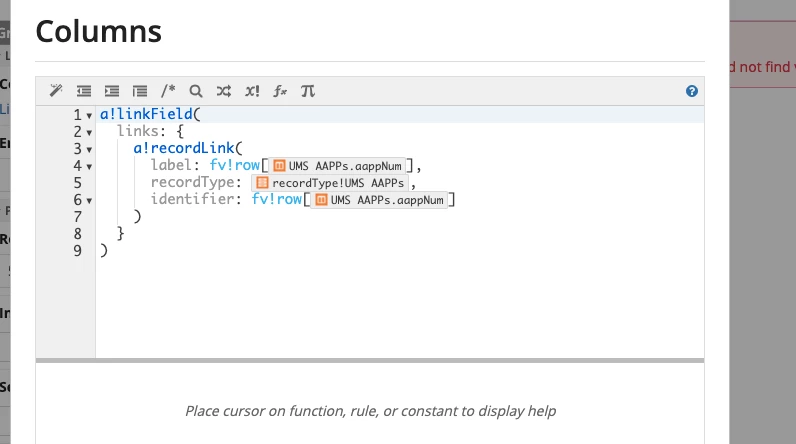Click the closing parenthesis on line 9
This screenshot has width=796, height=444.
(x=104, y=251)
